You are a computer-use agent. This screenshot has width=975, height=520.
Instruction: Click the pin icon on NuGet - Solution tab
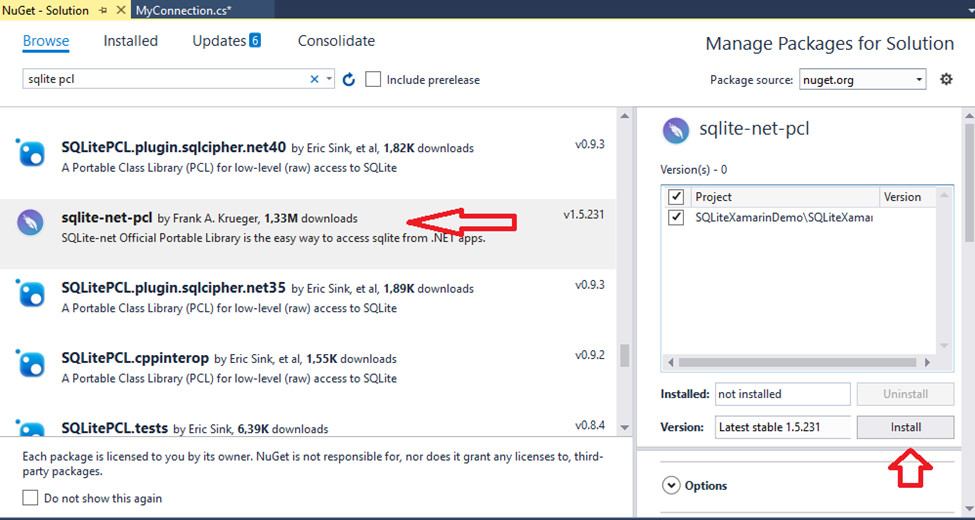click(104, 11)
